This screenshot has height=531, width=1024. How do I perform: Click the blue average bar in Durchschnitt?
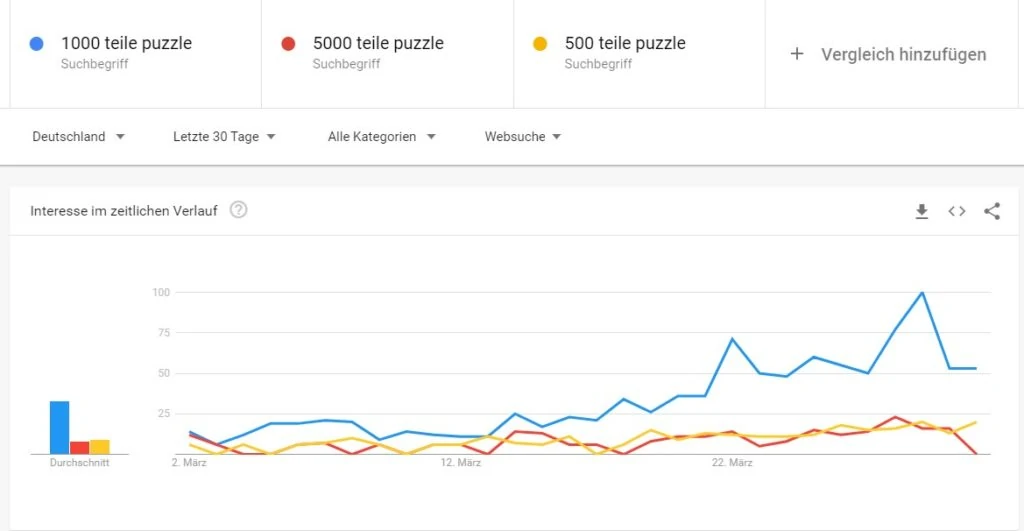60,428
